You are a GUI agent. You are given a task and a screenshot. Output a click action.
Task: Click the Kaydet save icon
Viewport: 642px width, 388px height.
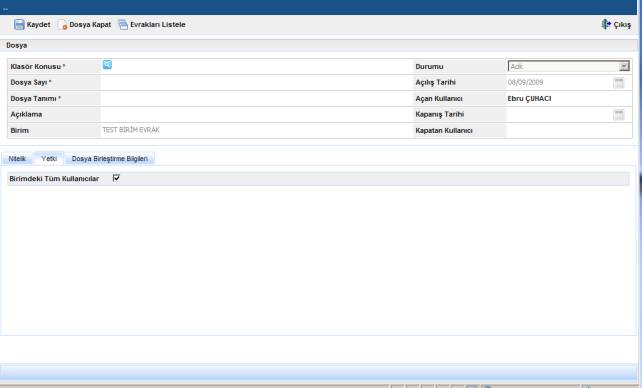coord(19,25)
